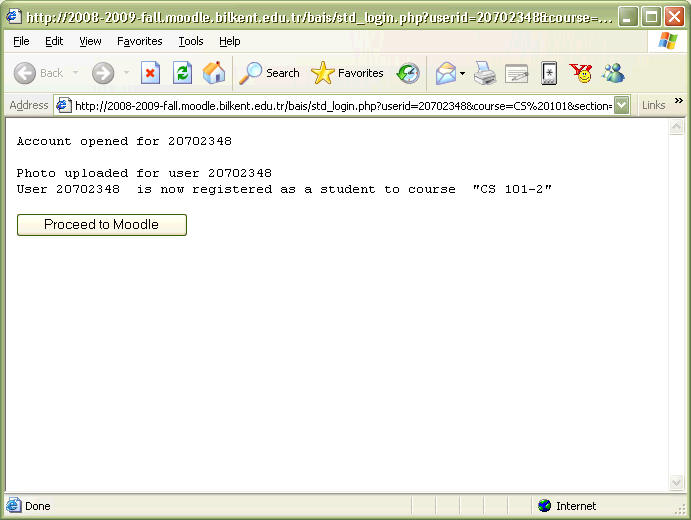Click the Mail envelope icon
Image resolution: width=691 pixels, height=520 pixels.
[x=446, y=73]
